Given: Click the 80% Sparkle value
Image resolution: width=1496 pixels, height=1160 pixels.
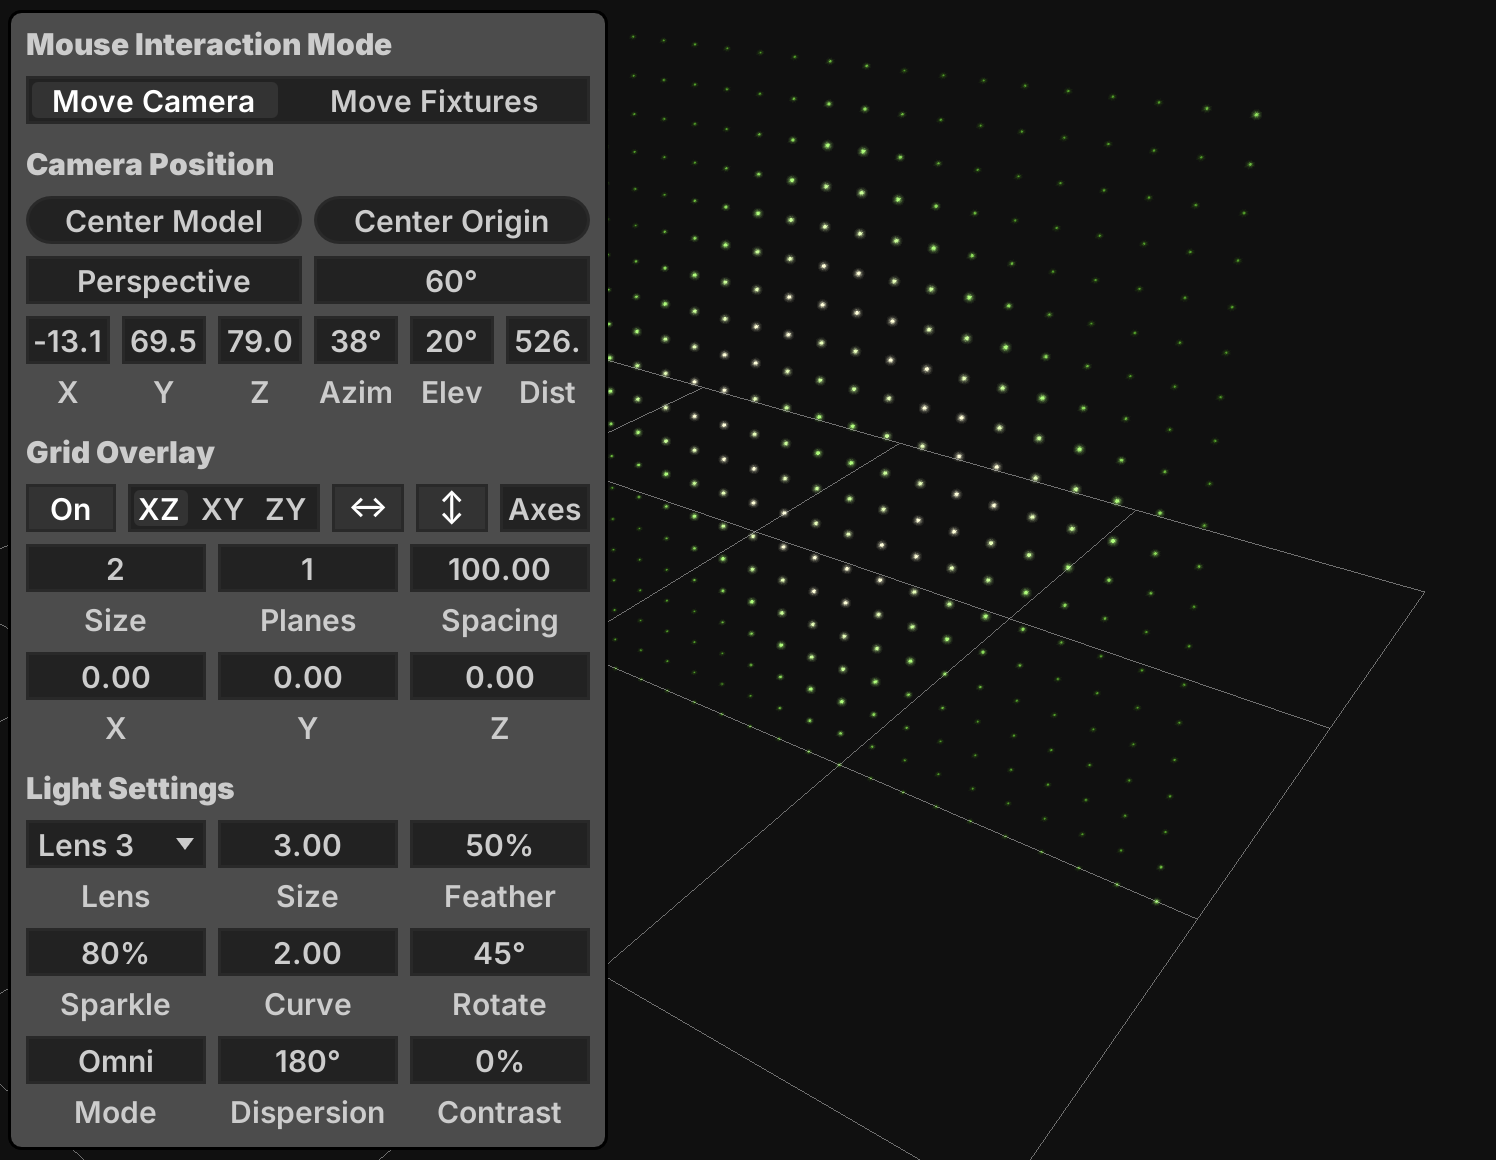Looking at the screenshot, I should [x=115, y=953].
